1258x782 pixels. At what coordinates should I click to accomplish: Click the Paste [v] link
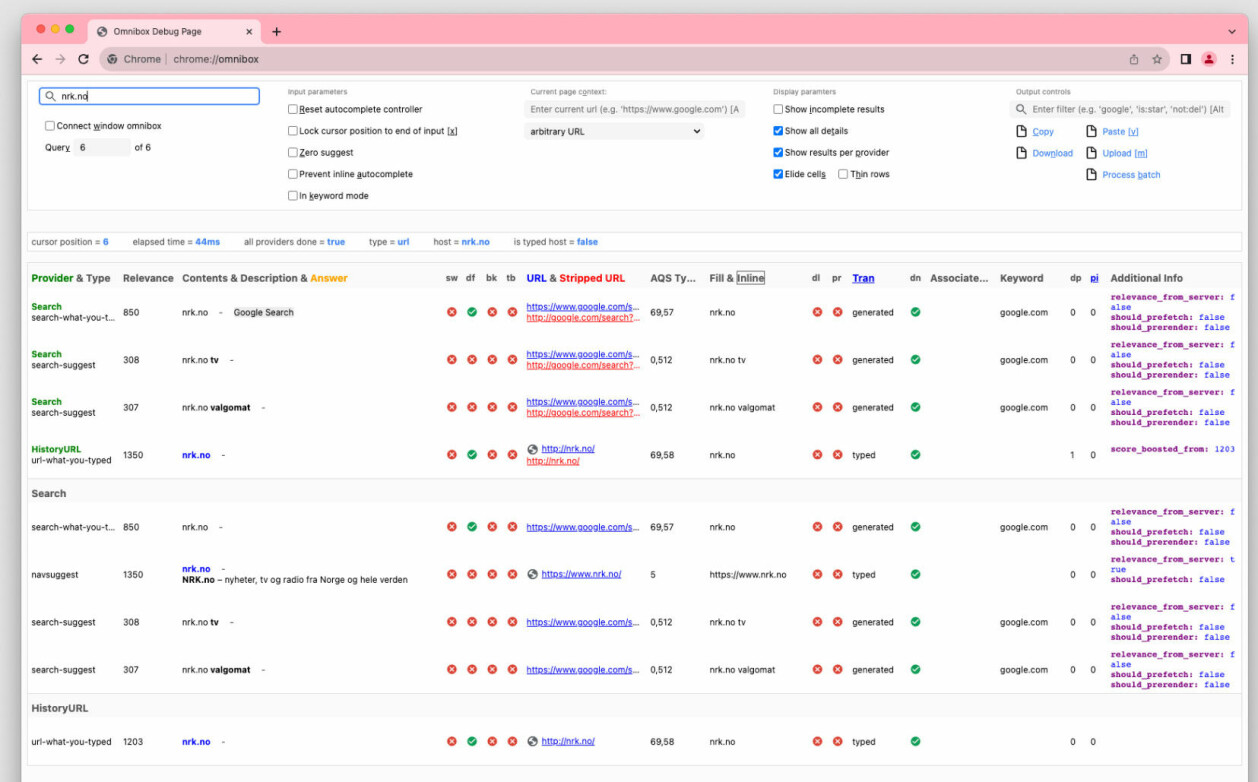point(1120,132)
